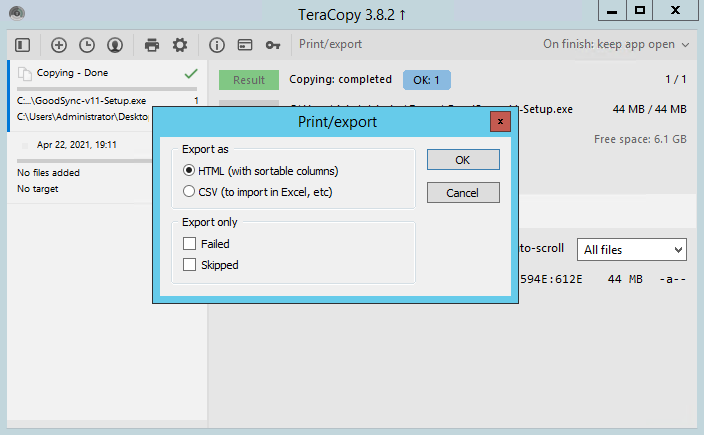
Task: Click the No target text
Action: pyautogui.click(x=37, y=189)
